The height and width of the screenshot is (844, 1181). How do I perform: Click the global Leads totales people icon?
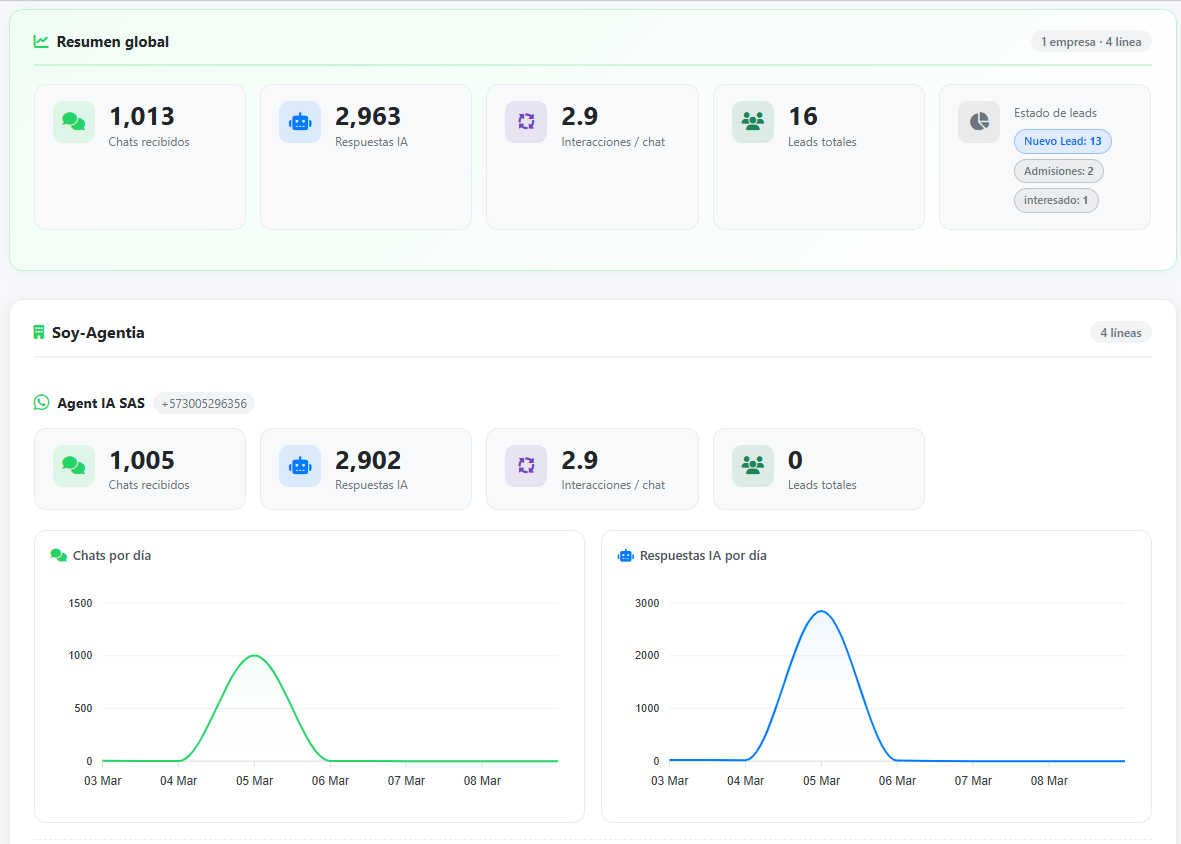tap(752, 121)
